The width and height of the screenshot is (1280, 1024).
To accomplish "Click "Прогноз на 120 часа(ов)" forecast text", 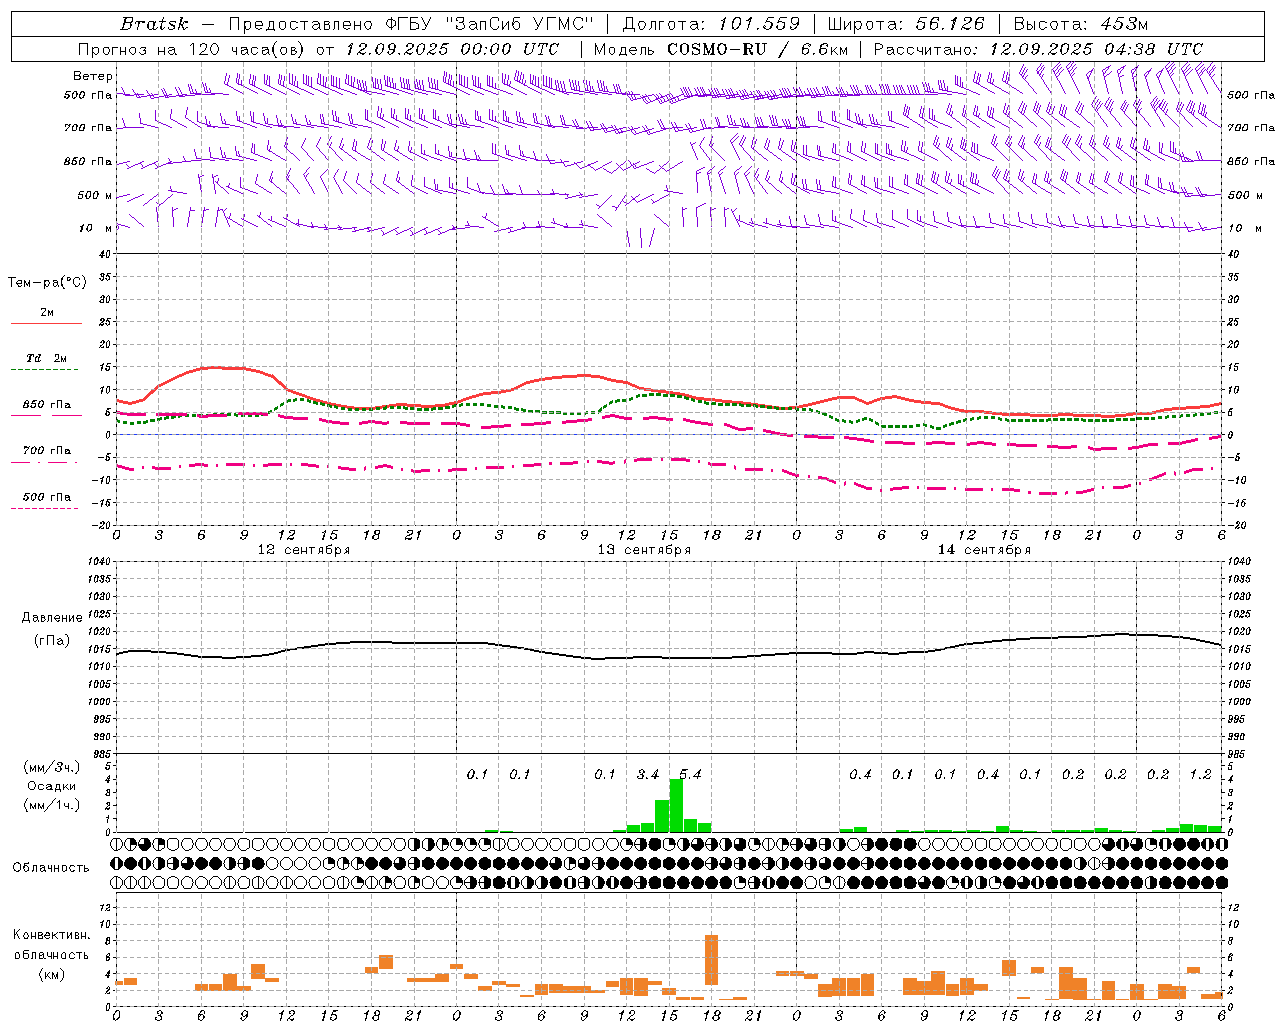I will [193, 49].
